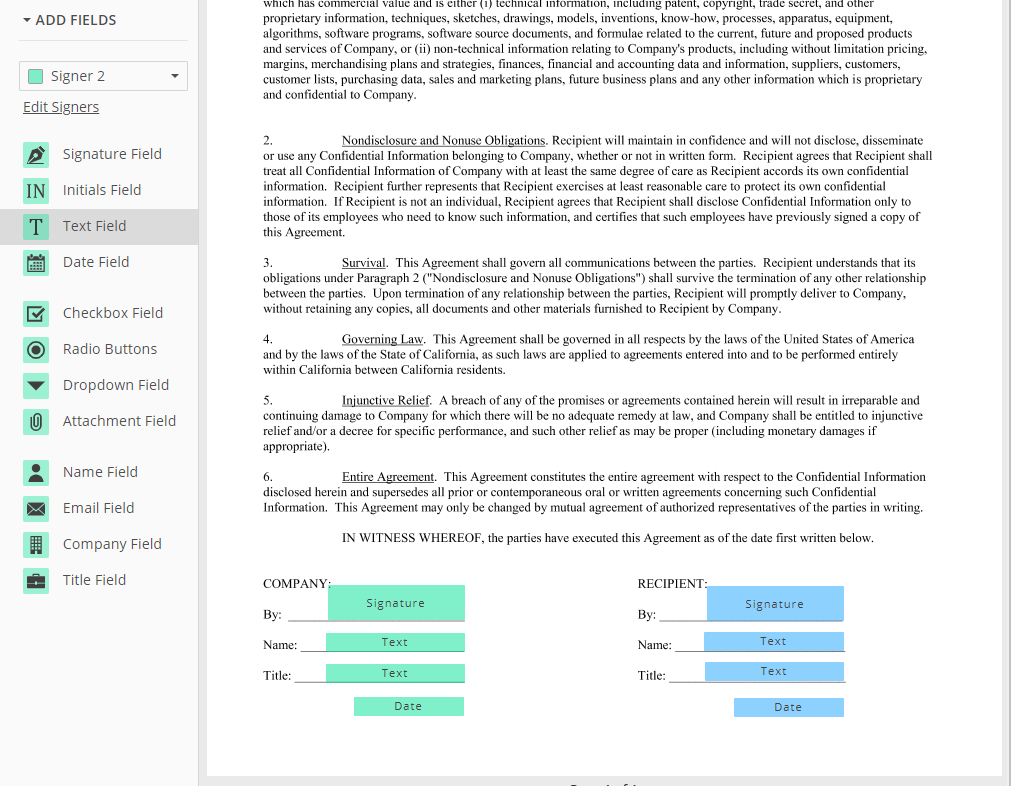Select the green Text field beside Company Title
Image resolution: width=1011 pixels, height=786 pixels.
[395, 673]
